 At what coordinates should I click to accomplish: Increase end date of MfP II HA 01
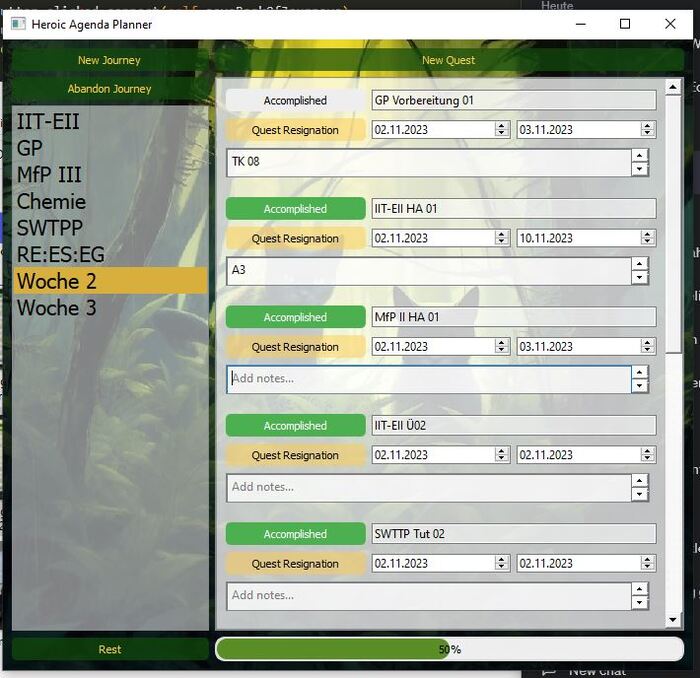[x=647, y=342]
